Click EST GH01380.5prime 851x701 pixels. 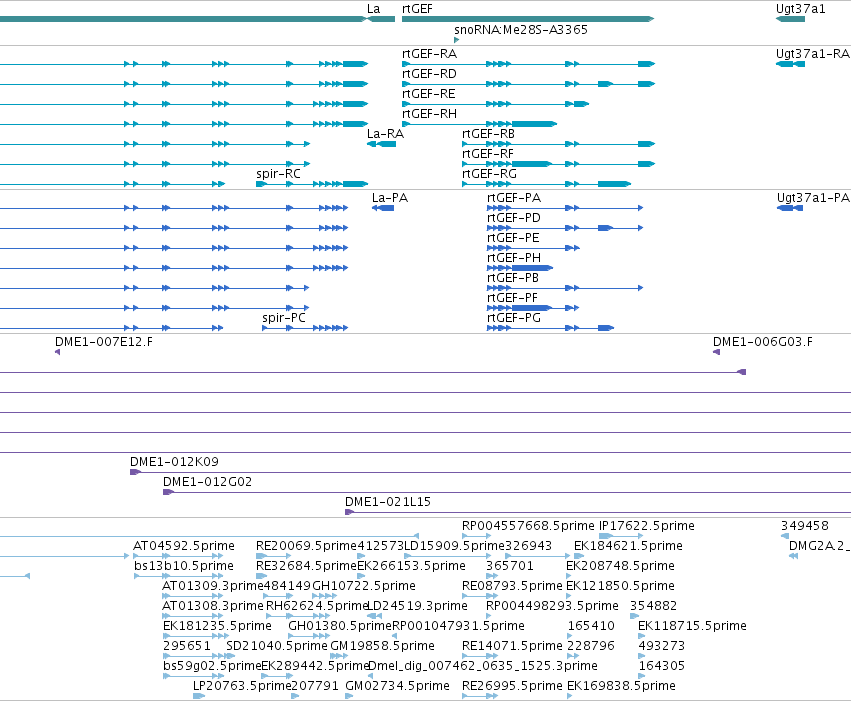tap(340, 626)
